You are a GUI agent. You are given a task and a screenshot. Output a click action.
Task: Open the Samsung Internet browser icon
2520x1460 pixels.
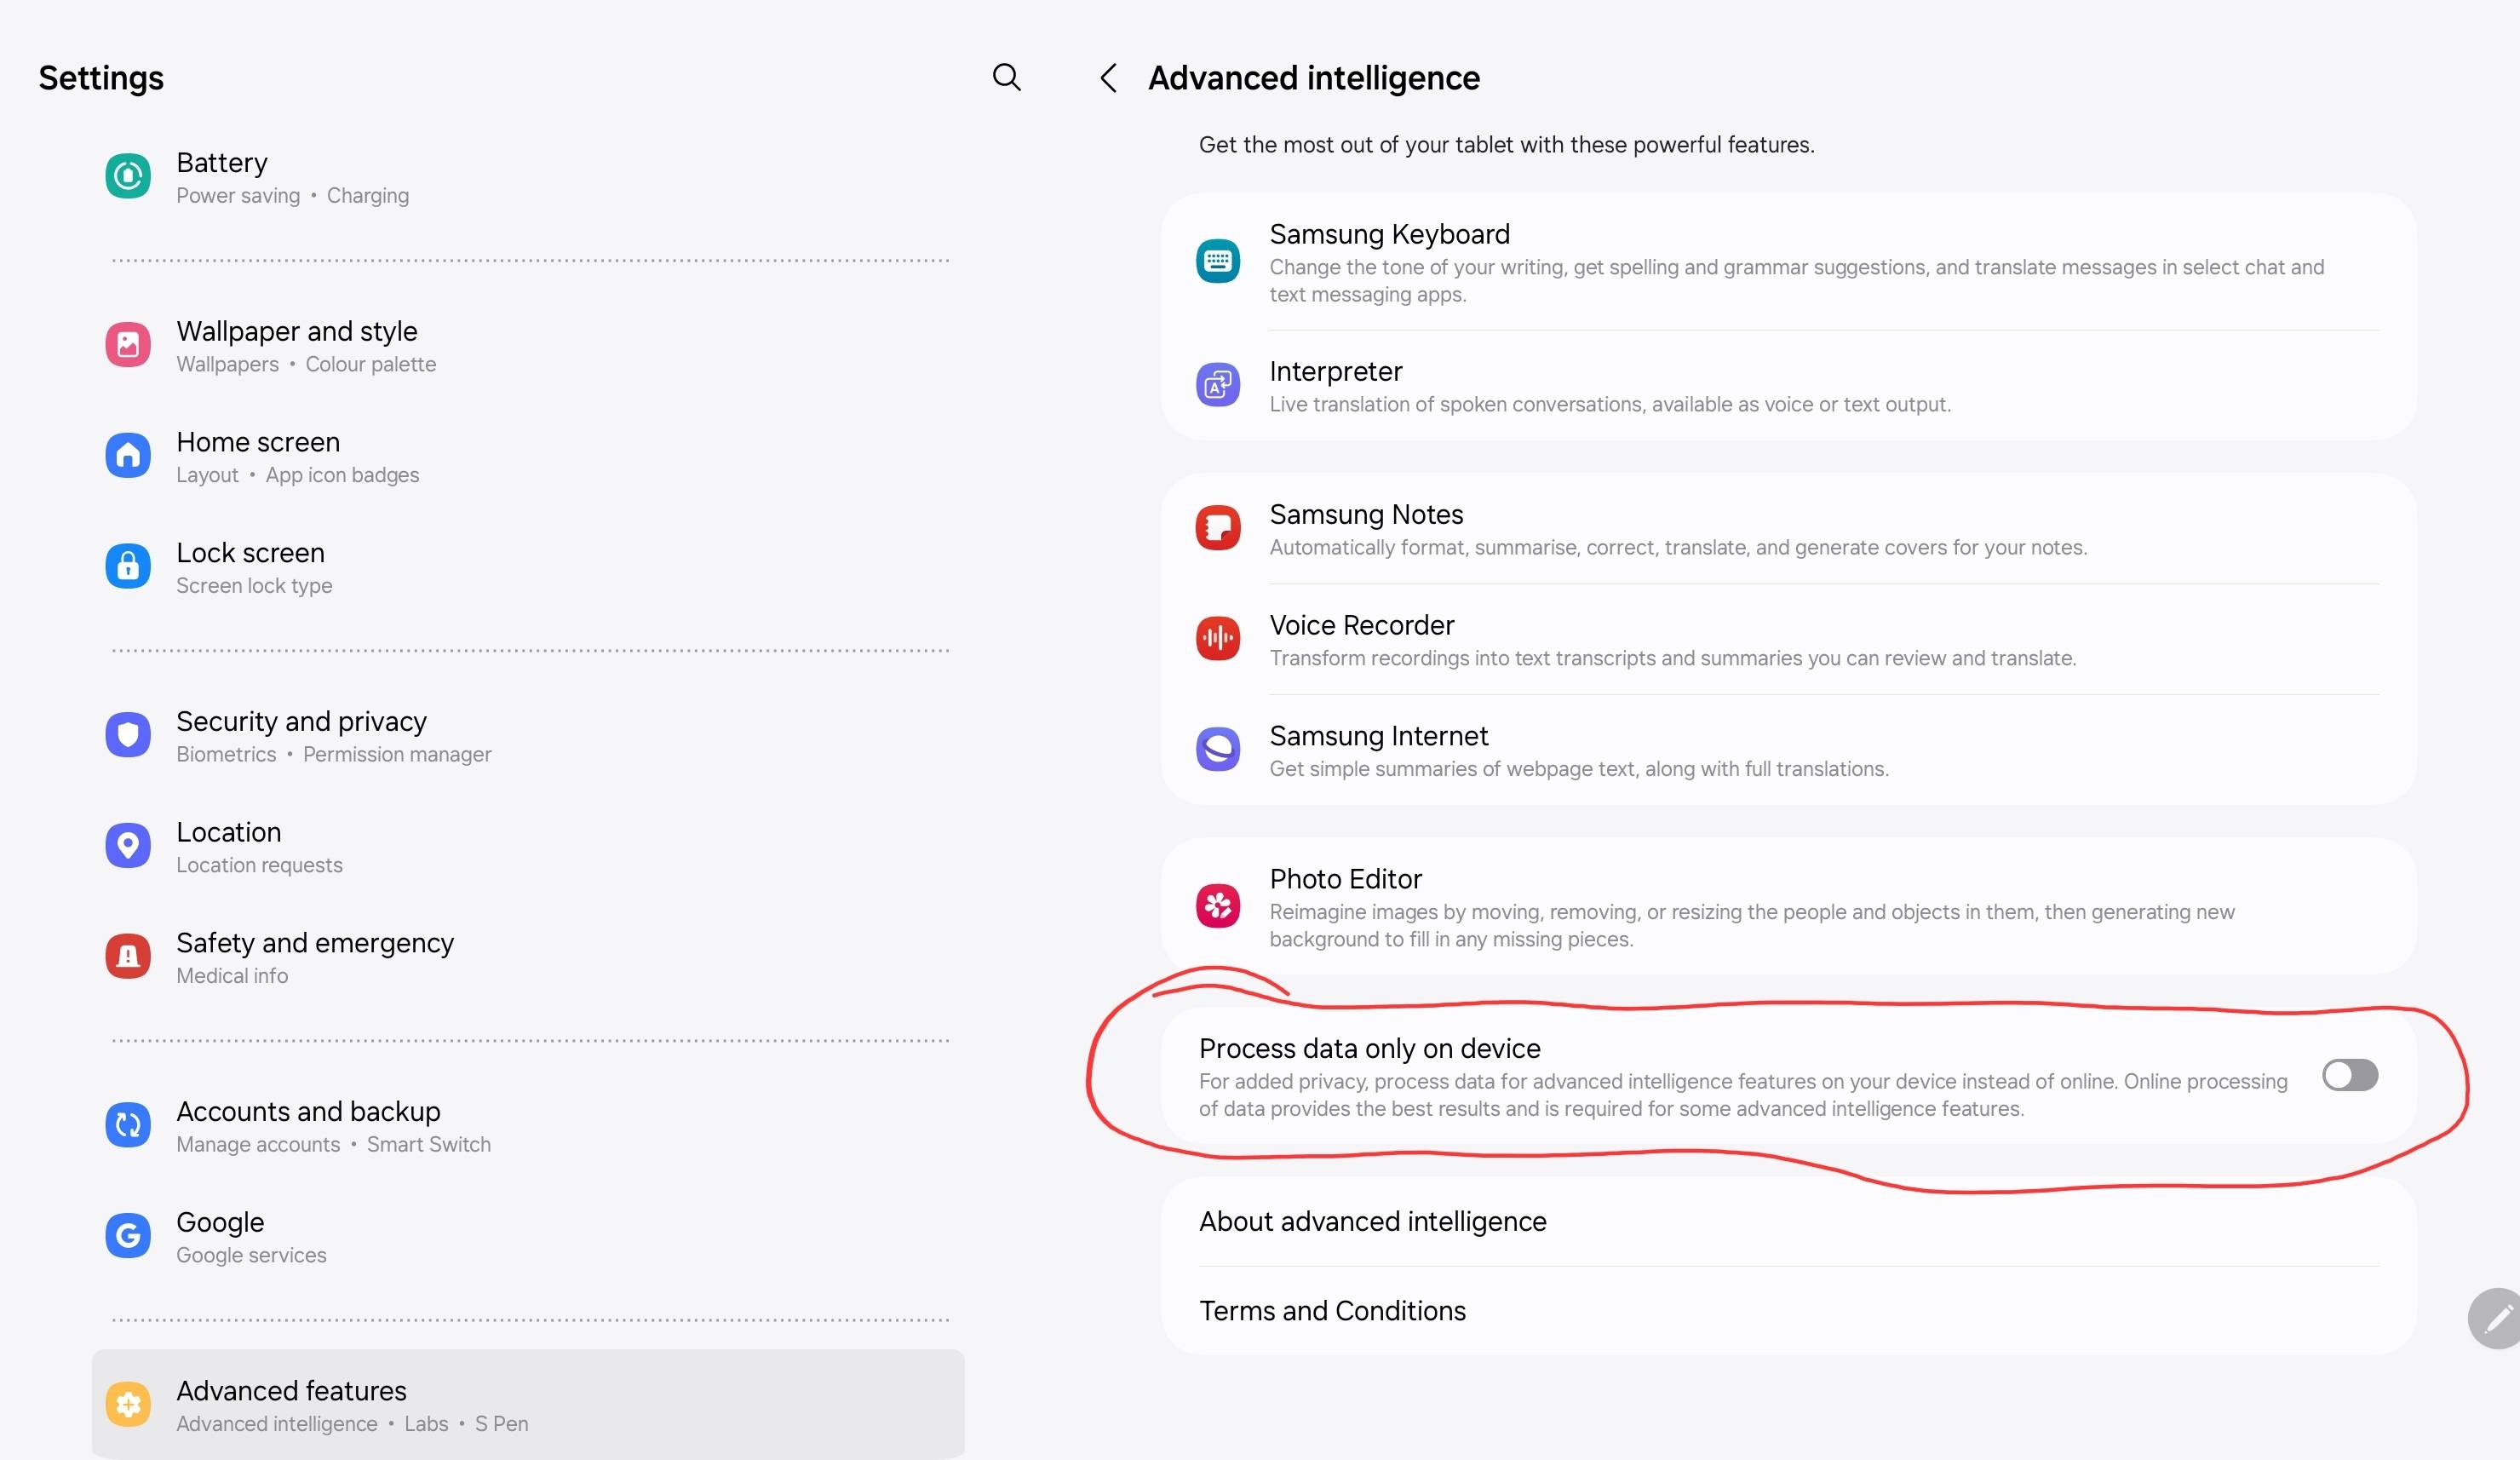point(1217,750)
